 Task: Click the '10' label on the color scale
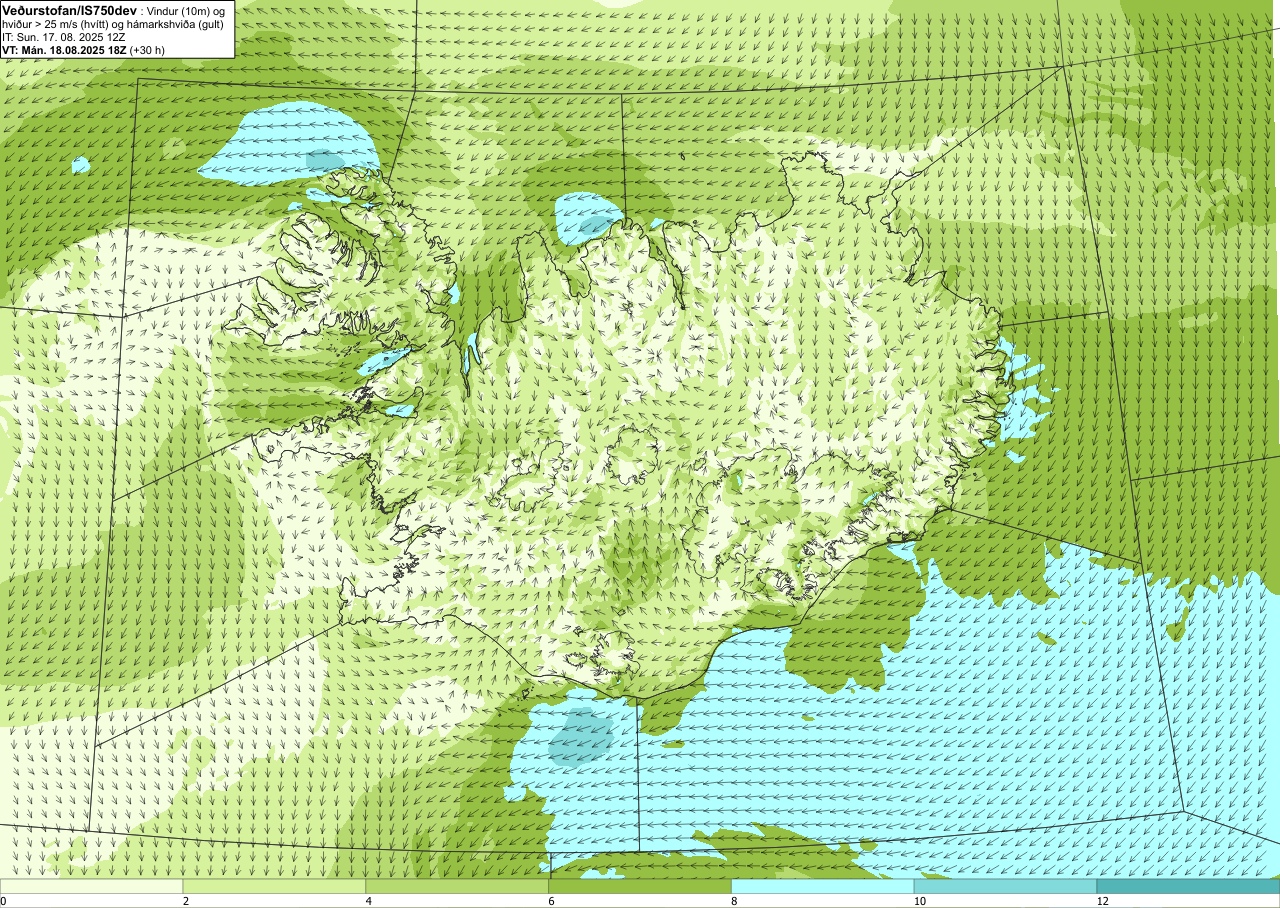(x=919, y=901)
